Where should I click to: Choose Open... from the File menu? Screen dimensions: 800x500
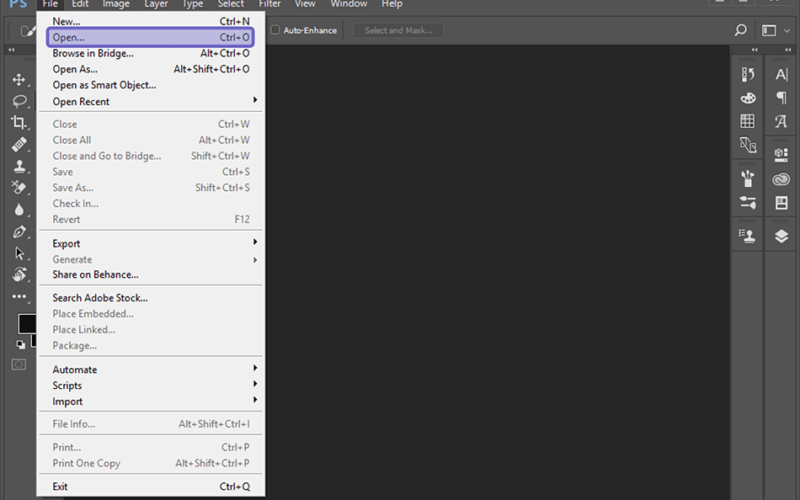click(x=151, y=37)
